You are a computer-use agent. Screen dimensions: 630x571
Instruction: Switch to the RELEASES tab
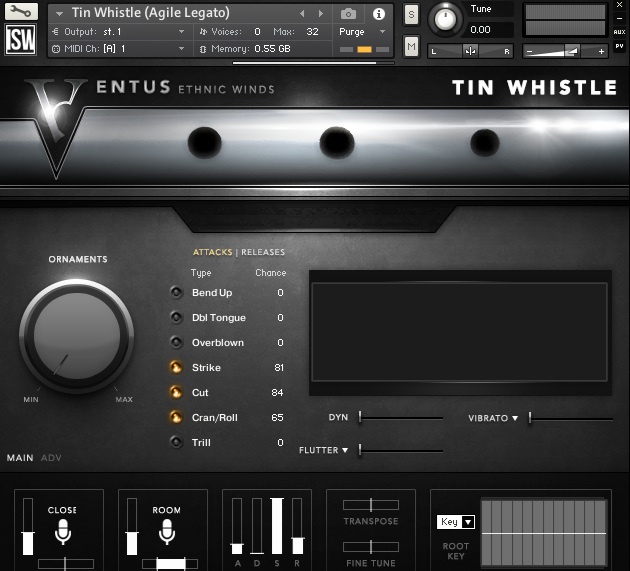(x=263, y=252)
